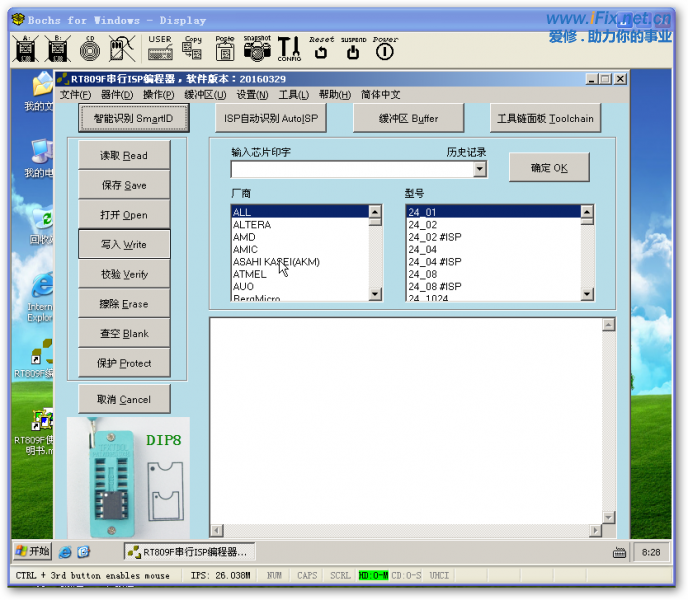Screen dimensions: 688x600
Task: Open the chip marking history dropdown
Action: coord(480,170)
